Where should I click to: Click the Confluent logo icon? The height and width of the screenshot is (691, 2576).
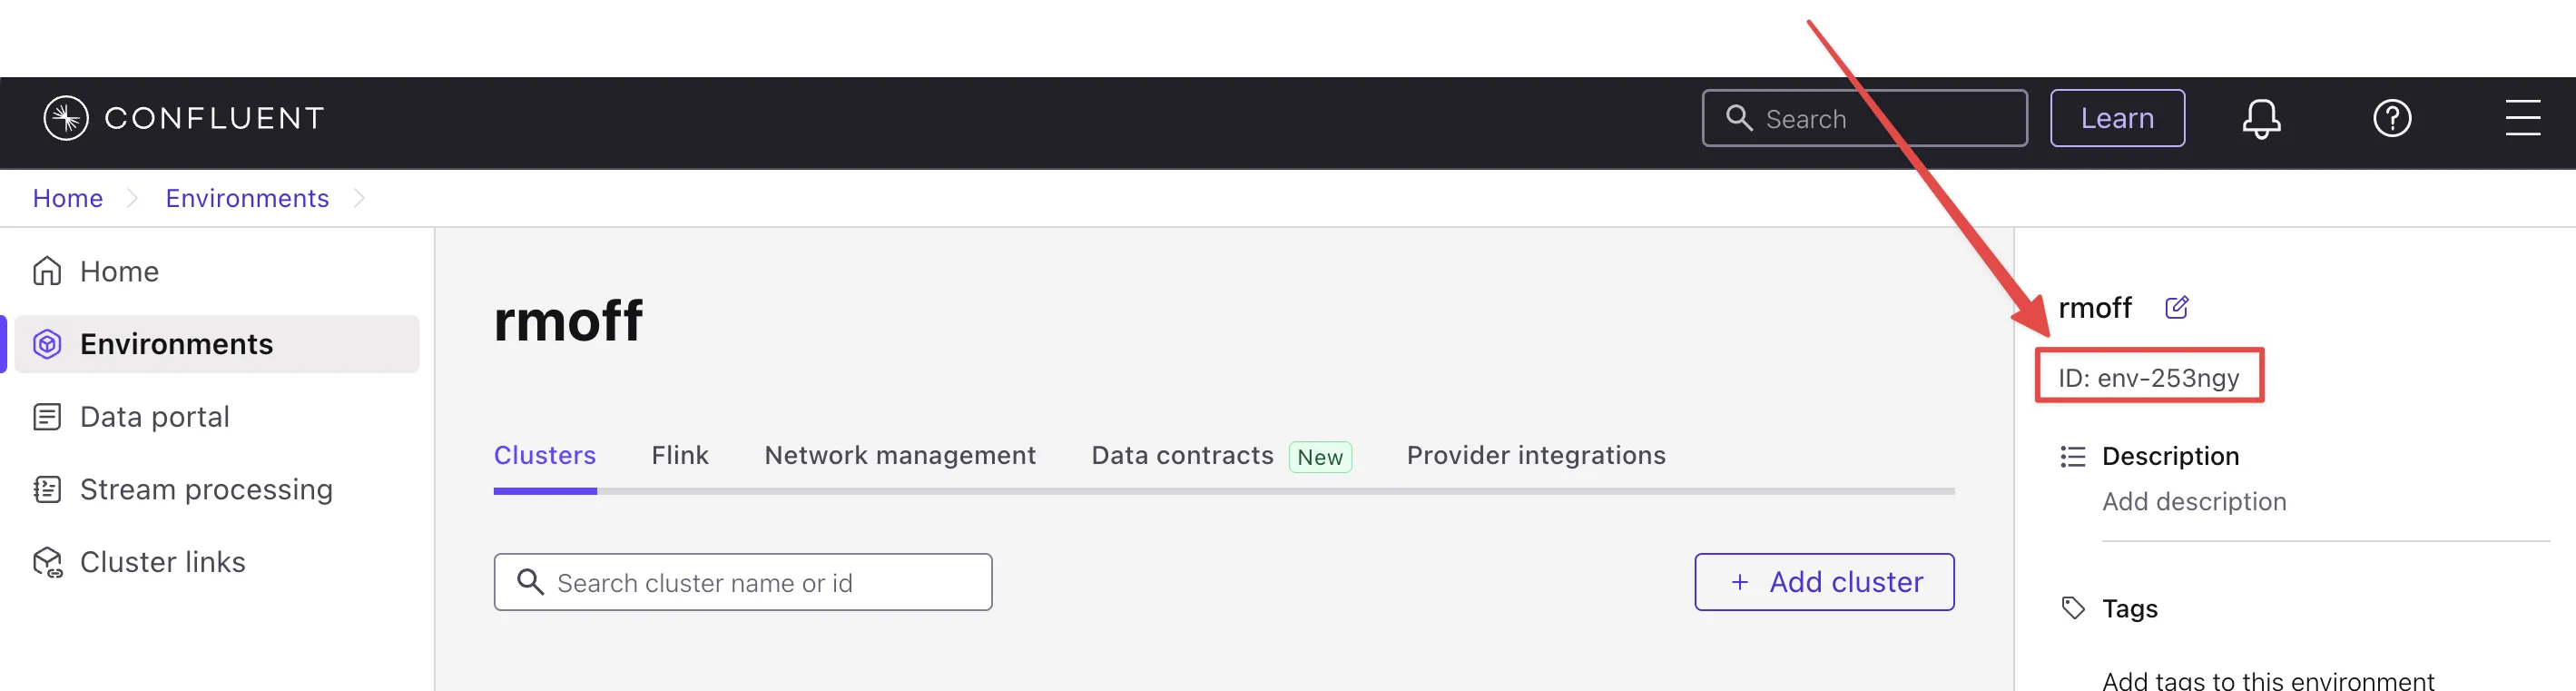(66, 118)
